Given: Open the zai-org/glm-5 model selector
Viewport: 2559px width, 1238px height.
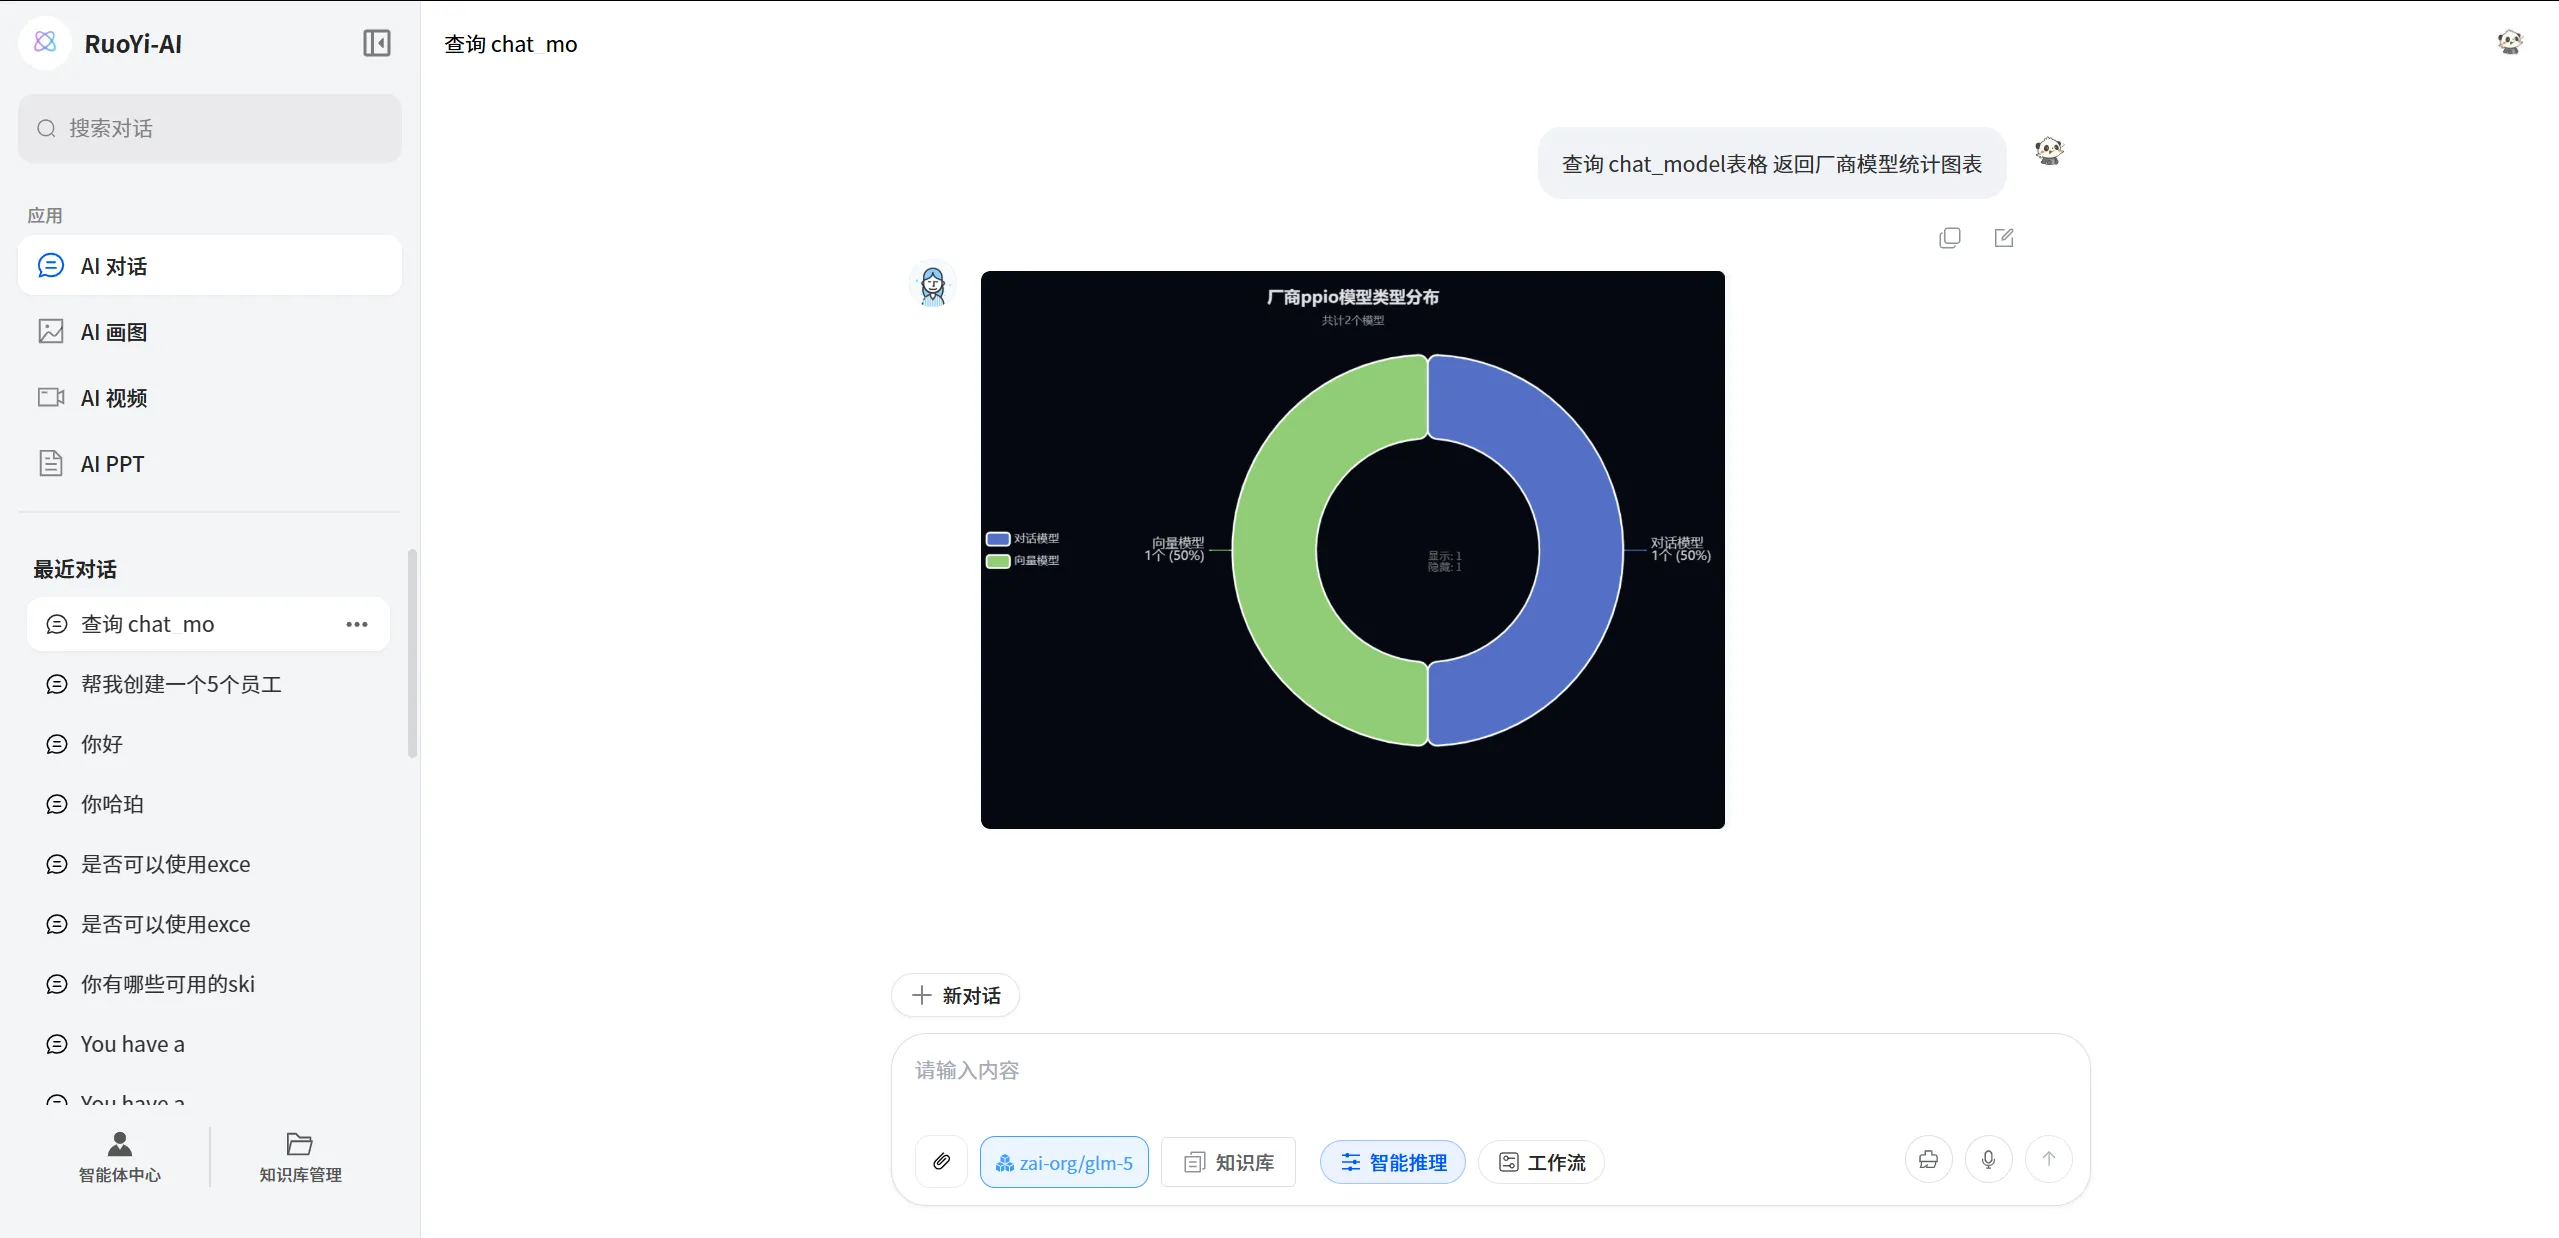Looking at the screenshot, I should pyautogui.click(x=1064, y=1162).
